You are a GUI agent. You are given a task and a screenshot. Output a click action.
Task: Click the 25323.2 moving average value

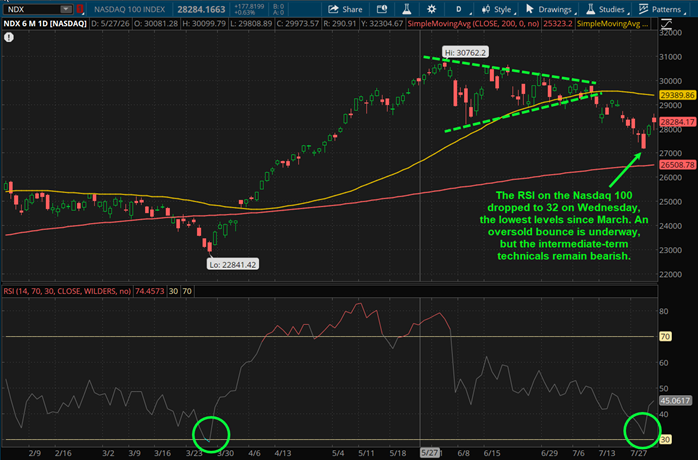click(557, 24)
